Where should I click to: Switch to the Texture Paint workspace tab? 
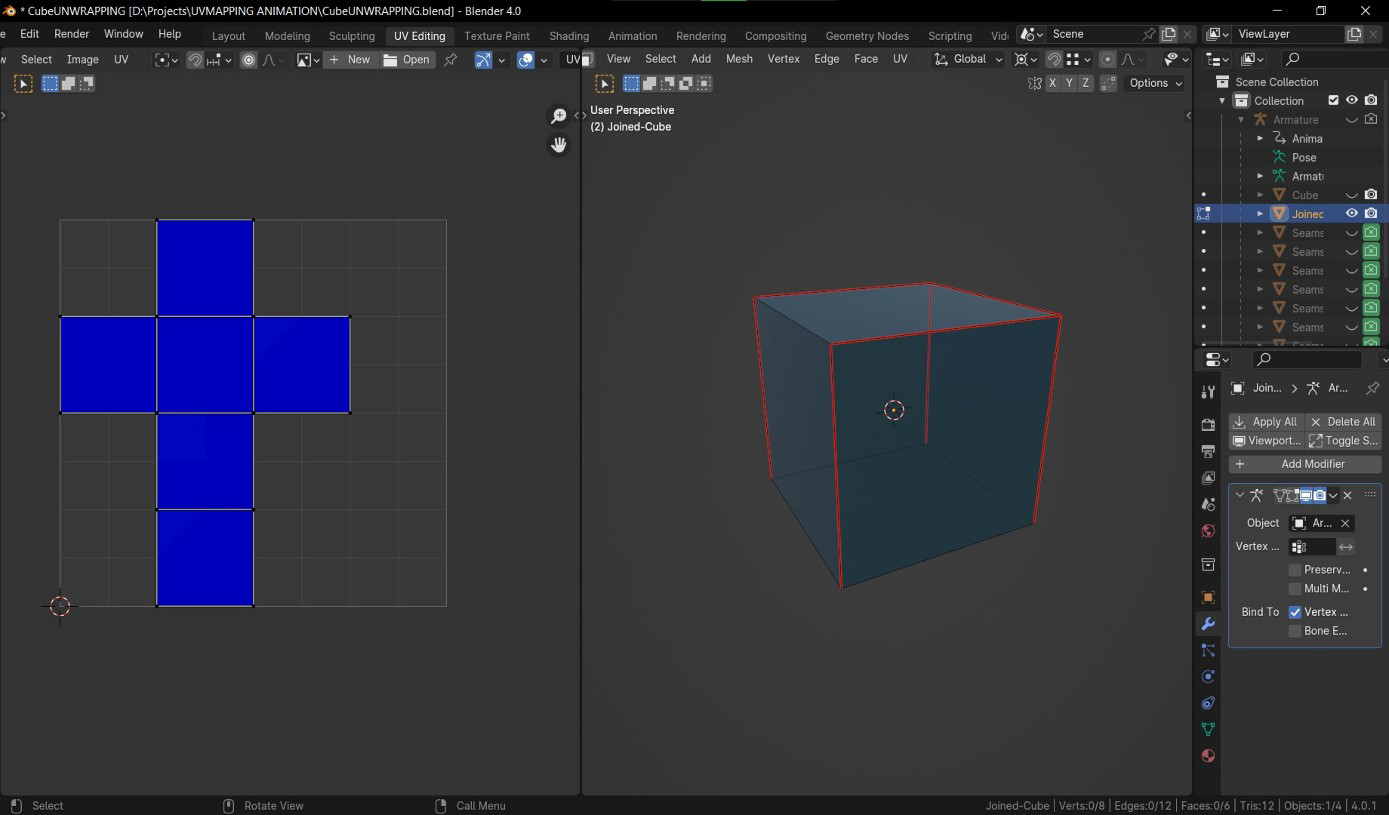click(x=496, y=36)
